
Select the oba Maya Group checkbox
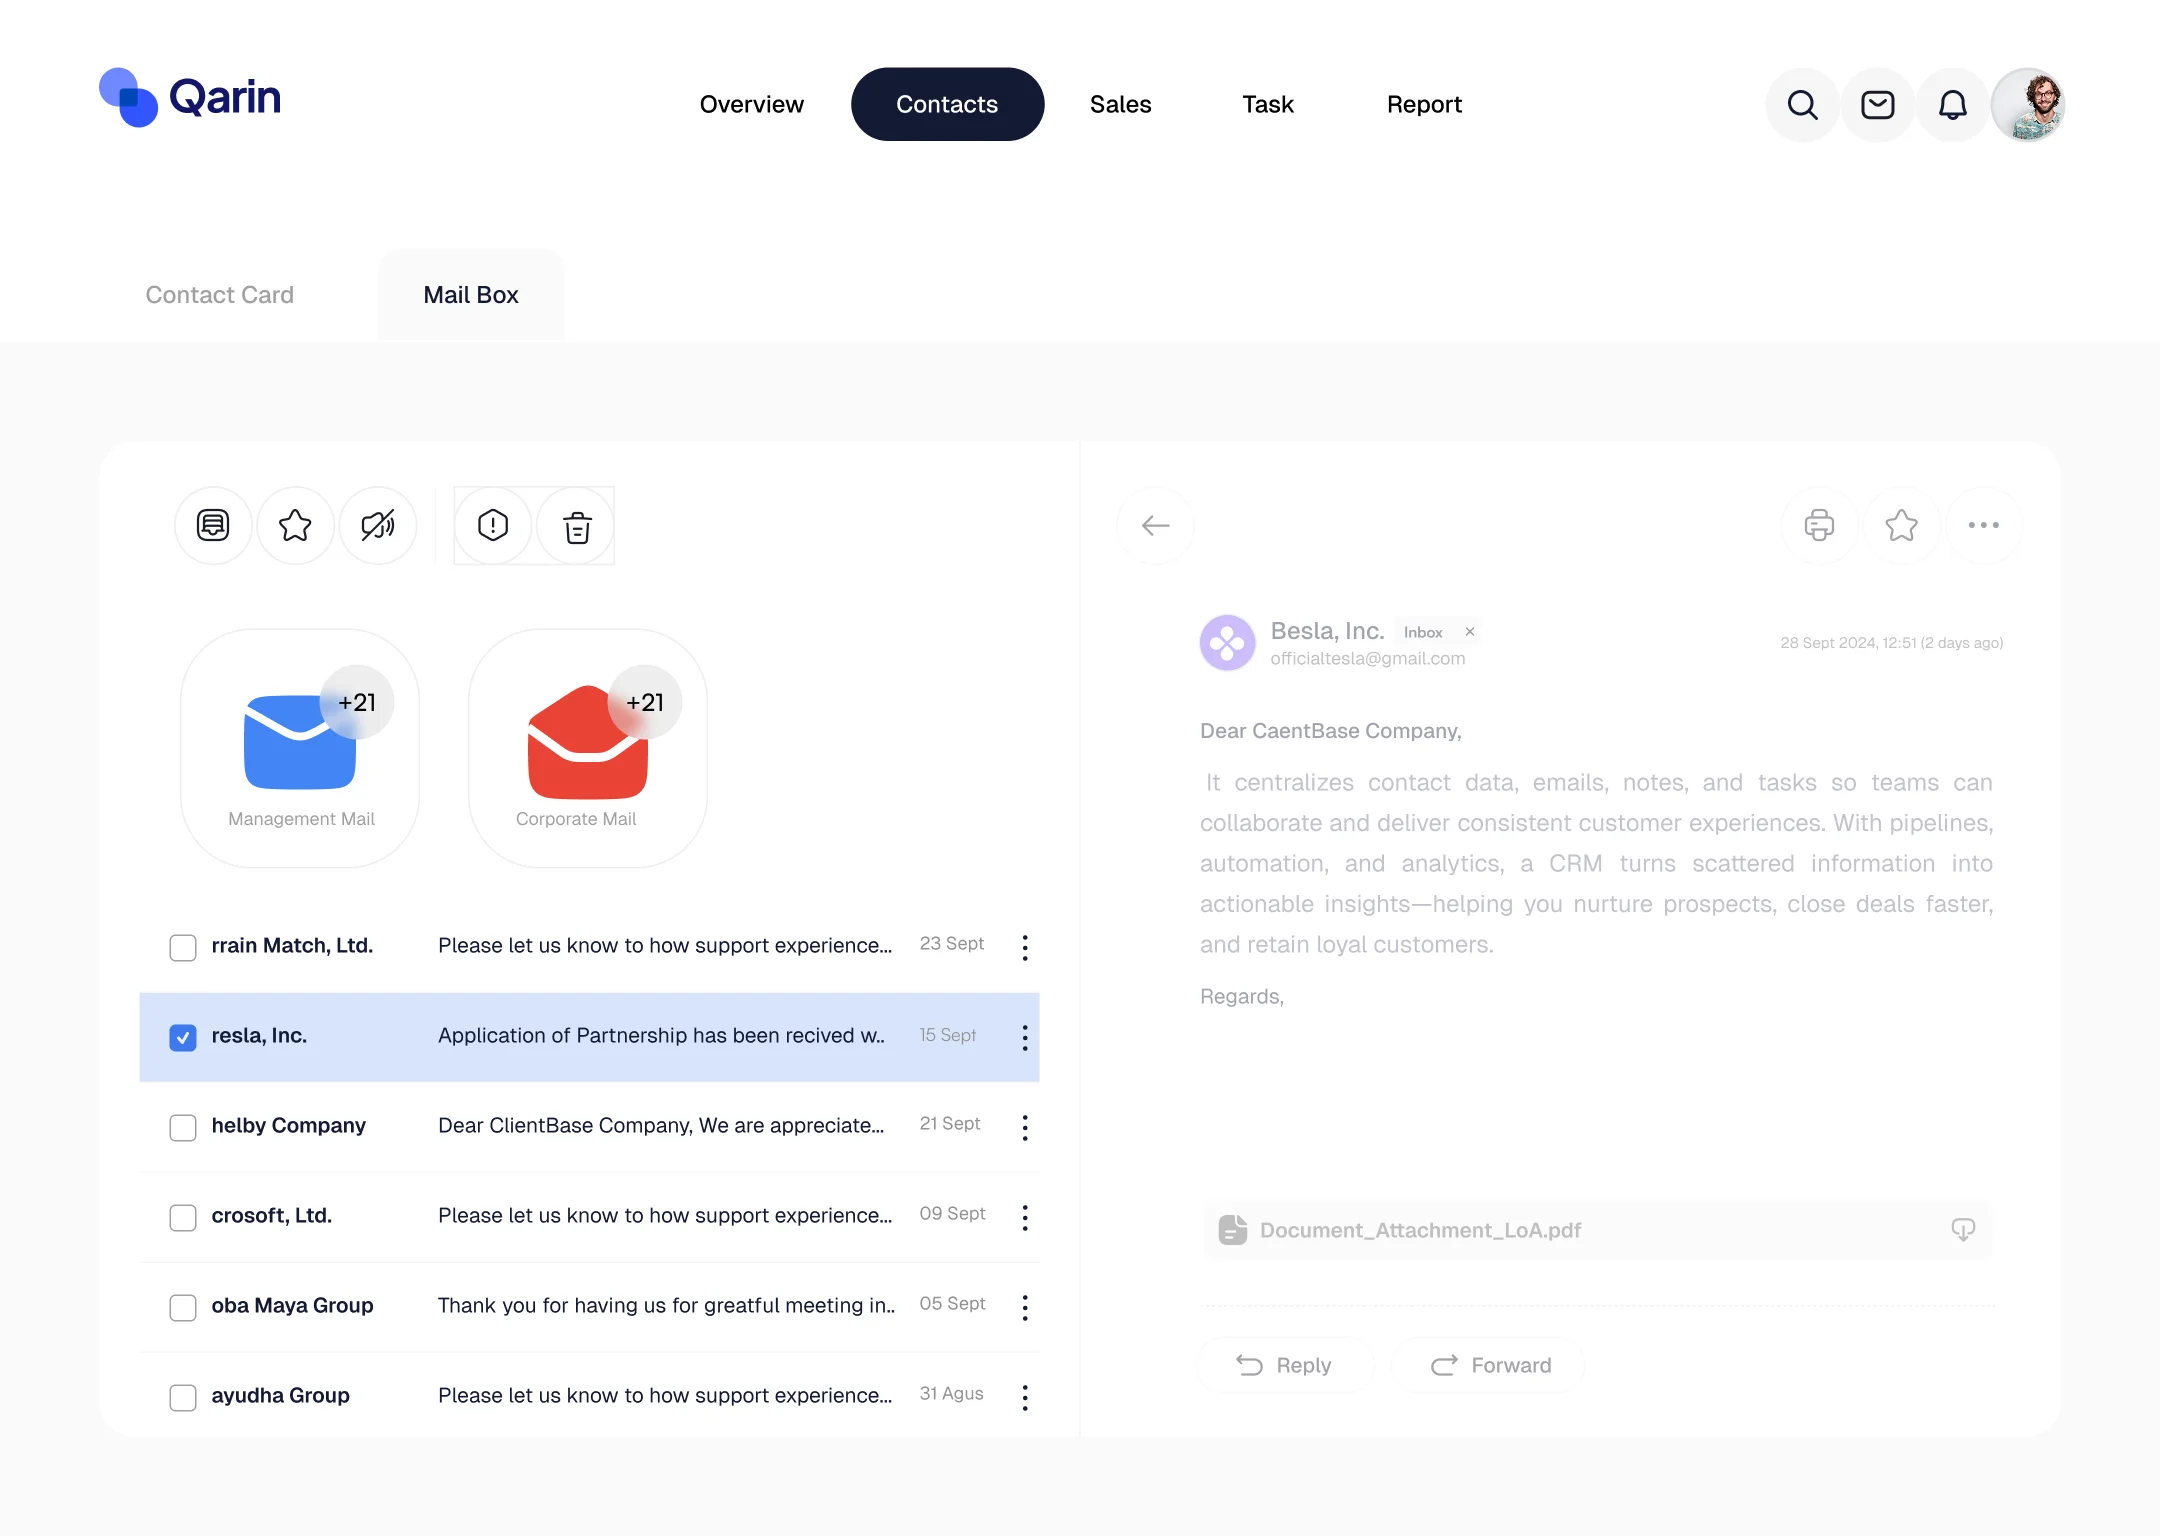(183, 1307)
